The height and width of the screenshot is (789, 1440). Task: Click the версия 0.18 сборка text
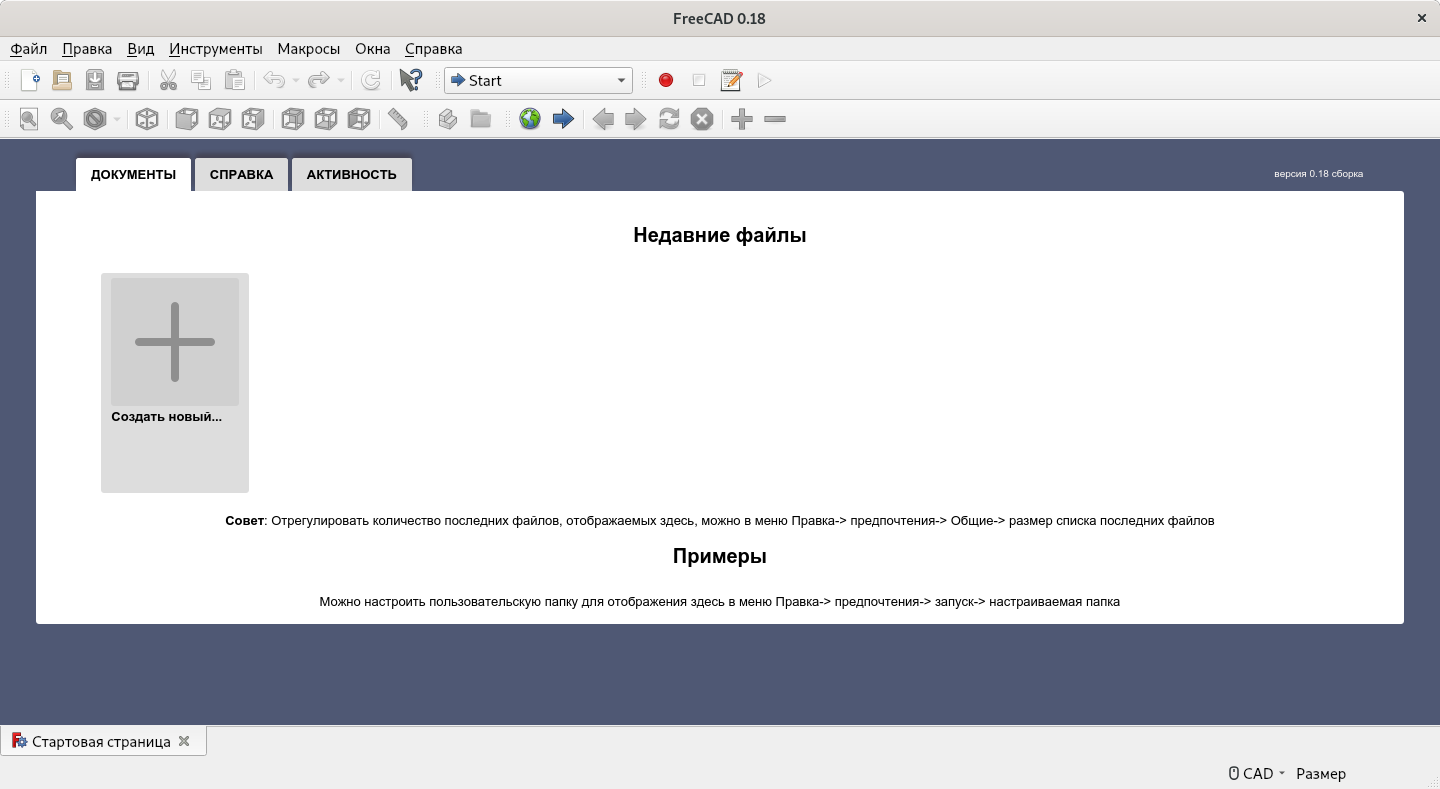tap(1318, 173)
